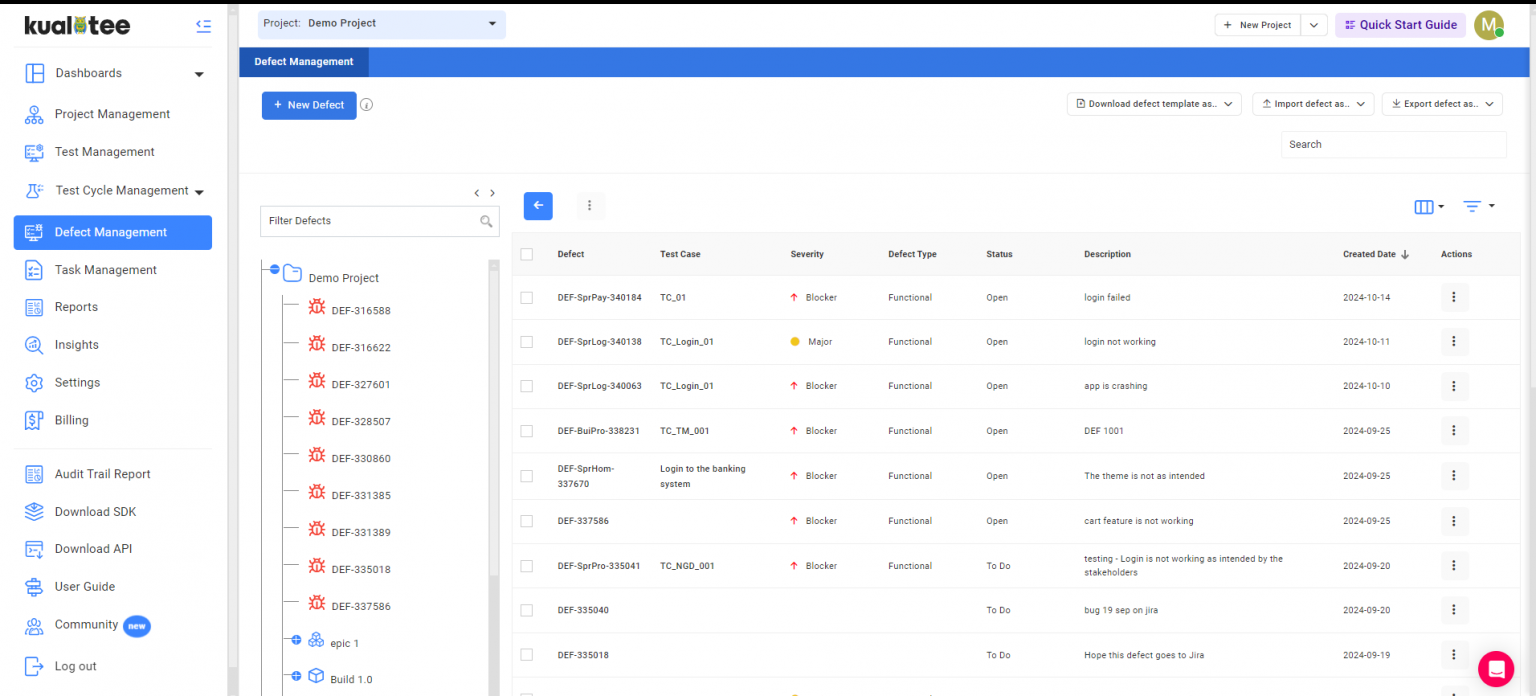Screen dimensions: 1536x696
Task: Collapse the sidebar with the menu toggle icon
Action: (204, 26)
